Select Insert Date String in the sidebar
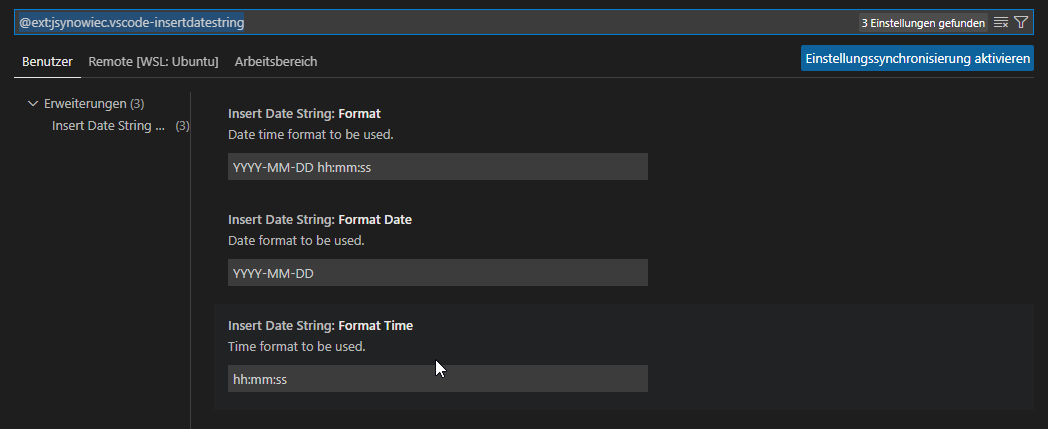1048x429 pixels. click(108, 126)
